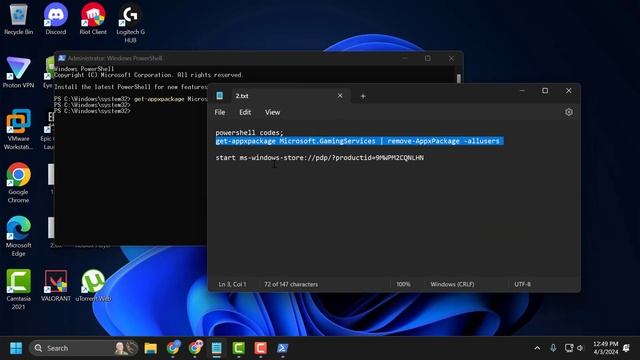The image size is (640, 360).
Task: Click the UTF-8 encoding indicator
Action: [x=522, y=284]
